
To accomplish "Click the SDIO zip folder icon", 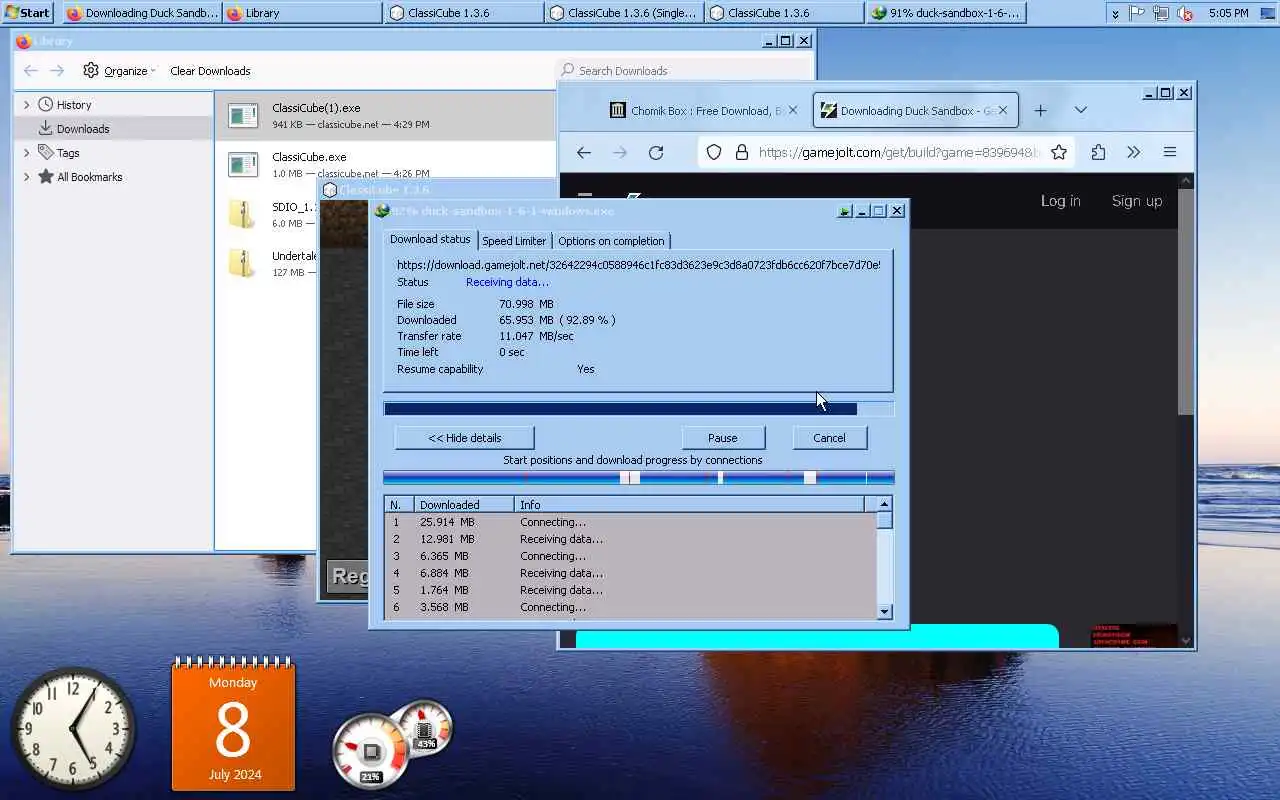I will (241, 215).
